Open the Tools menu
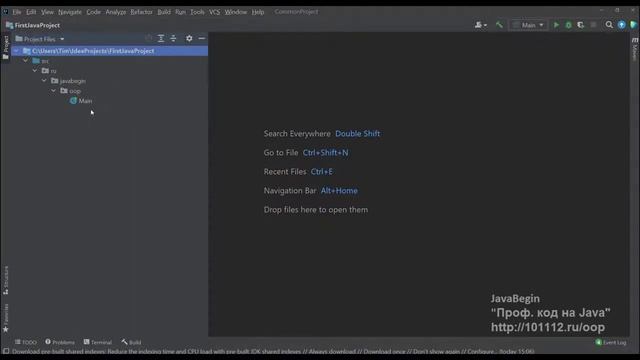This screenshot has width=640, height=360. coord(197,12)
